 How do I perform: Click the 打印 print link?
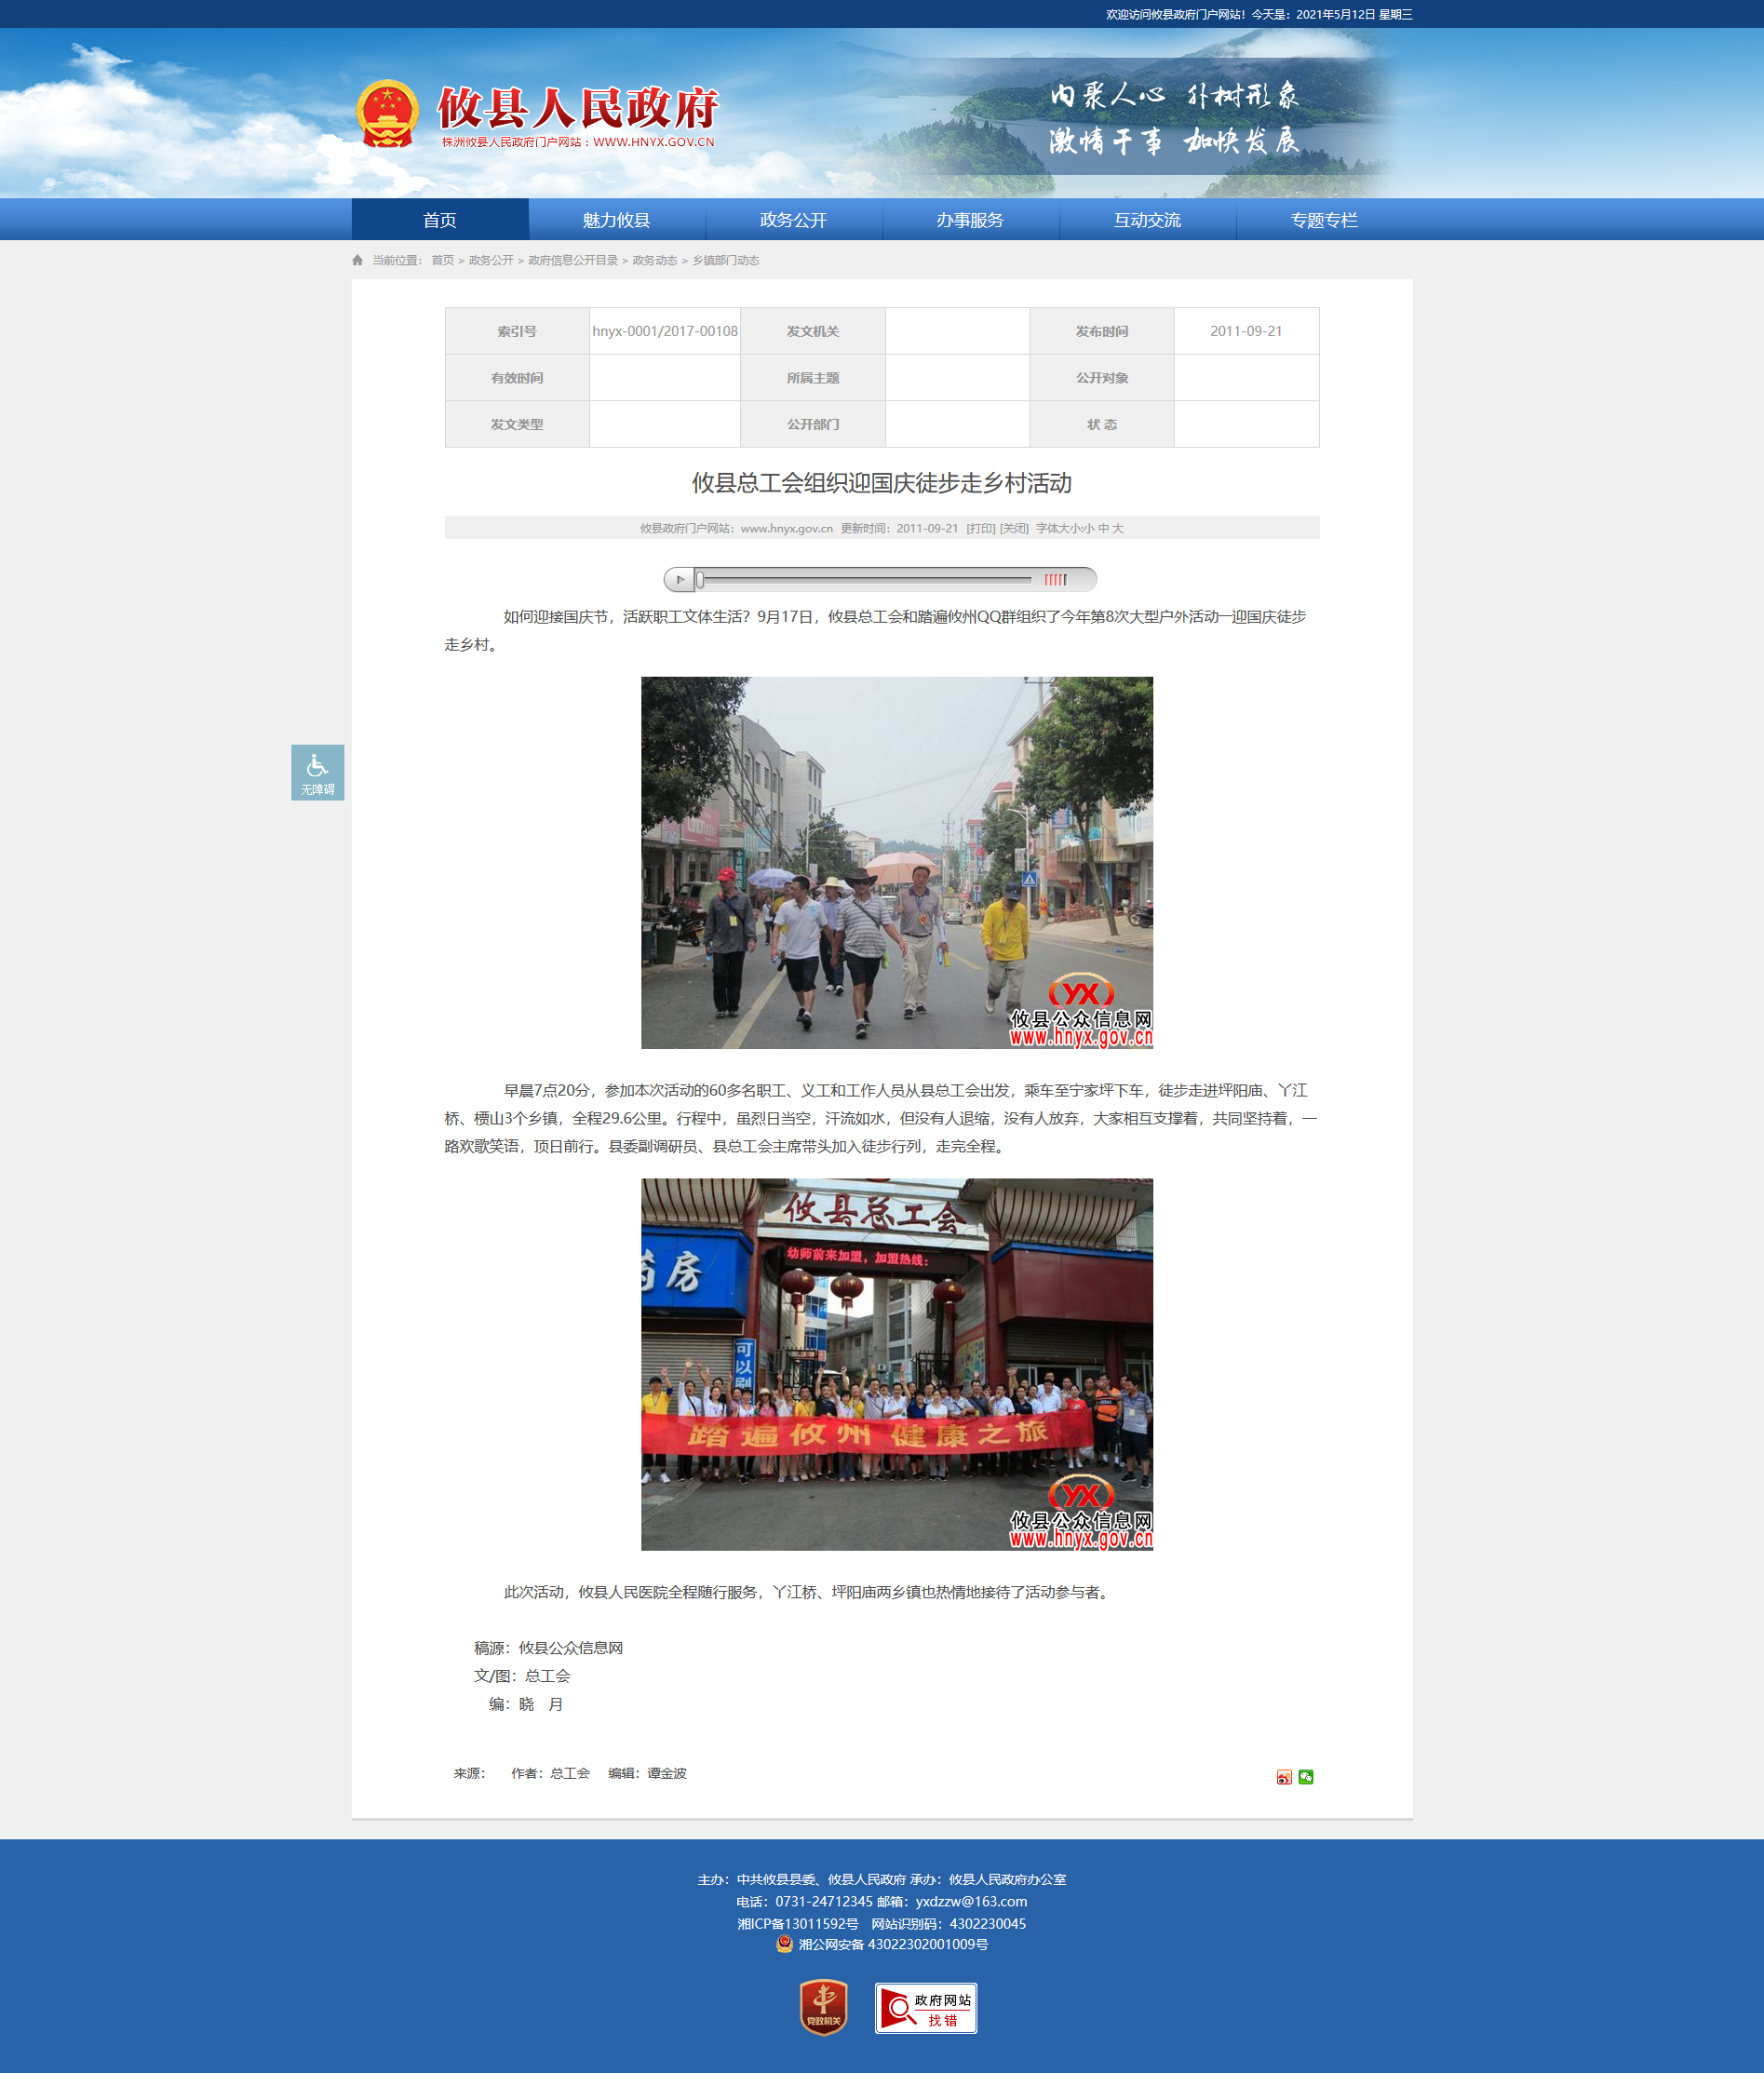click(x=981, y=528)
